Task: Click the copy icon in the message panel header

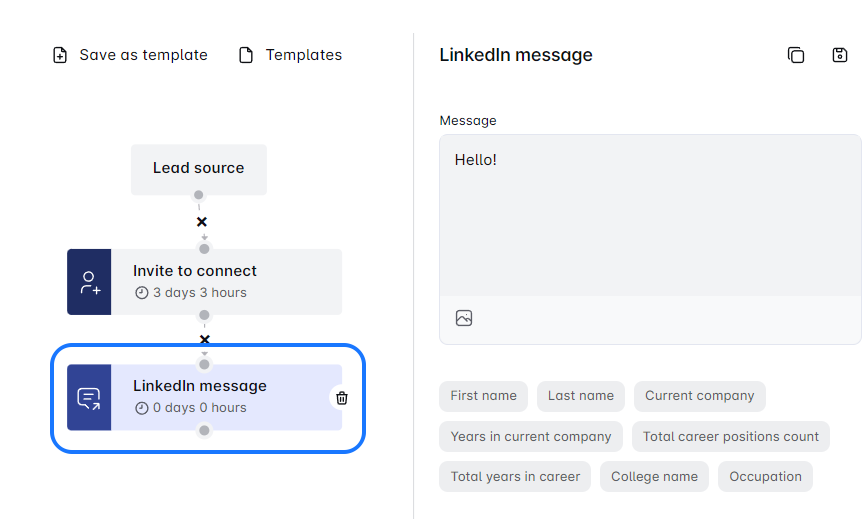Action: (x=796, y=55)
